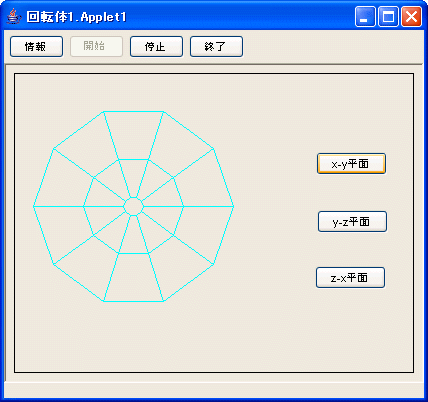Quit using the 終了 button
The width and height of the screenshot is (428, 402).
coord(216,47)
